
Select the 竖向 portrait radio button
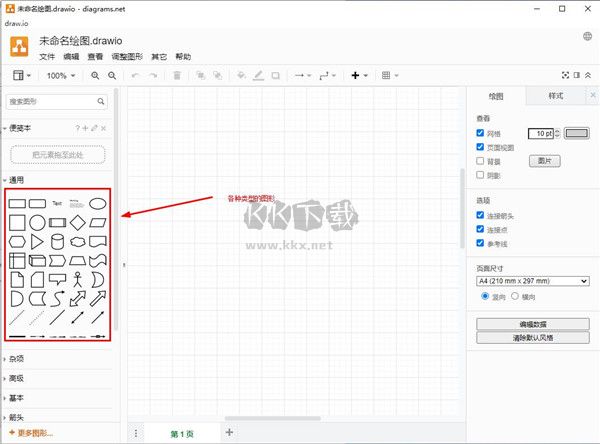(x=485, y=296)
